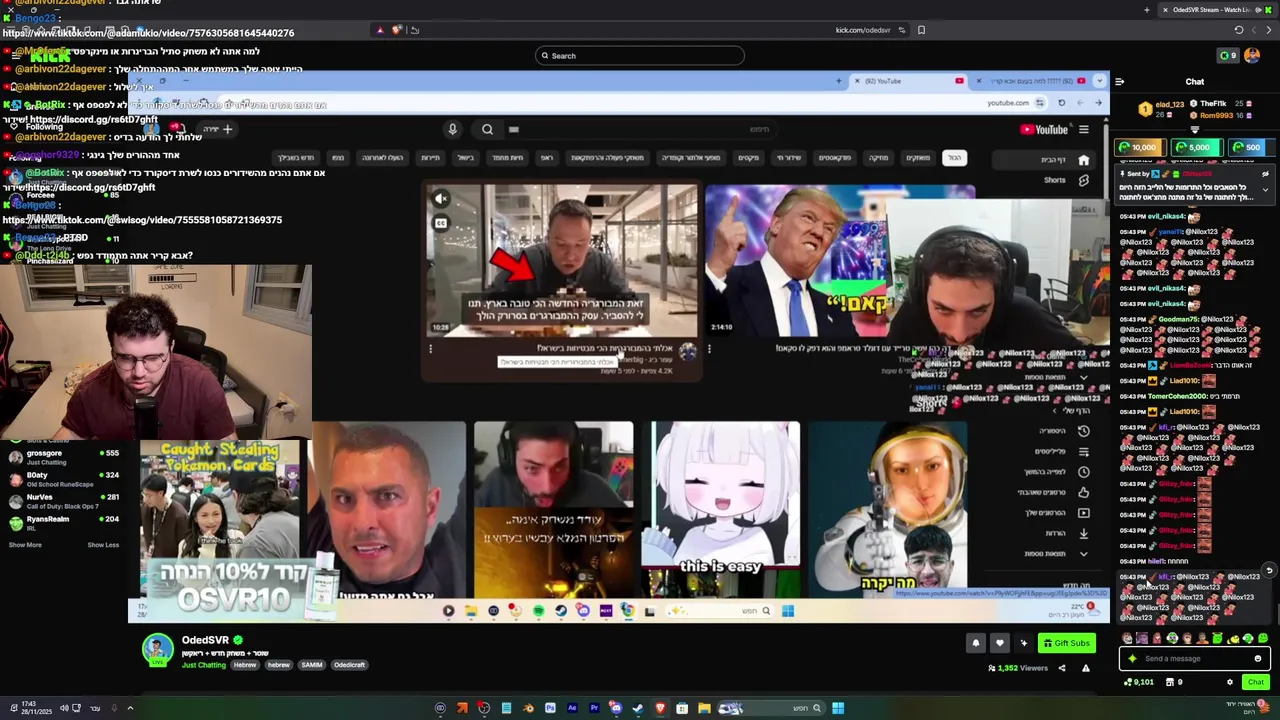The height and width of the screenshot is (720, 1280).
Task: Click the volume icon in system tray
Action: (x=63, y=708)
